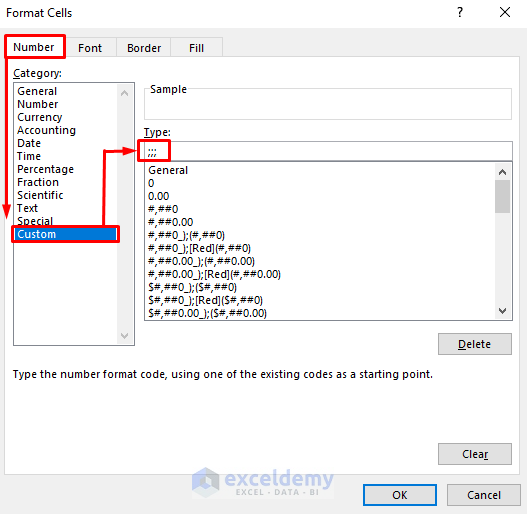Close the Format Cells dialog
The width and height of the screenshot is (527, 514).
(505, 12)
